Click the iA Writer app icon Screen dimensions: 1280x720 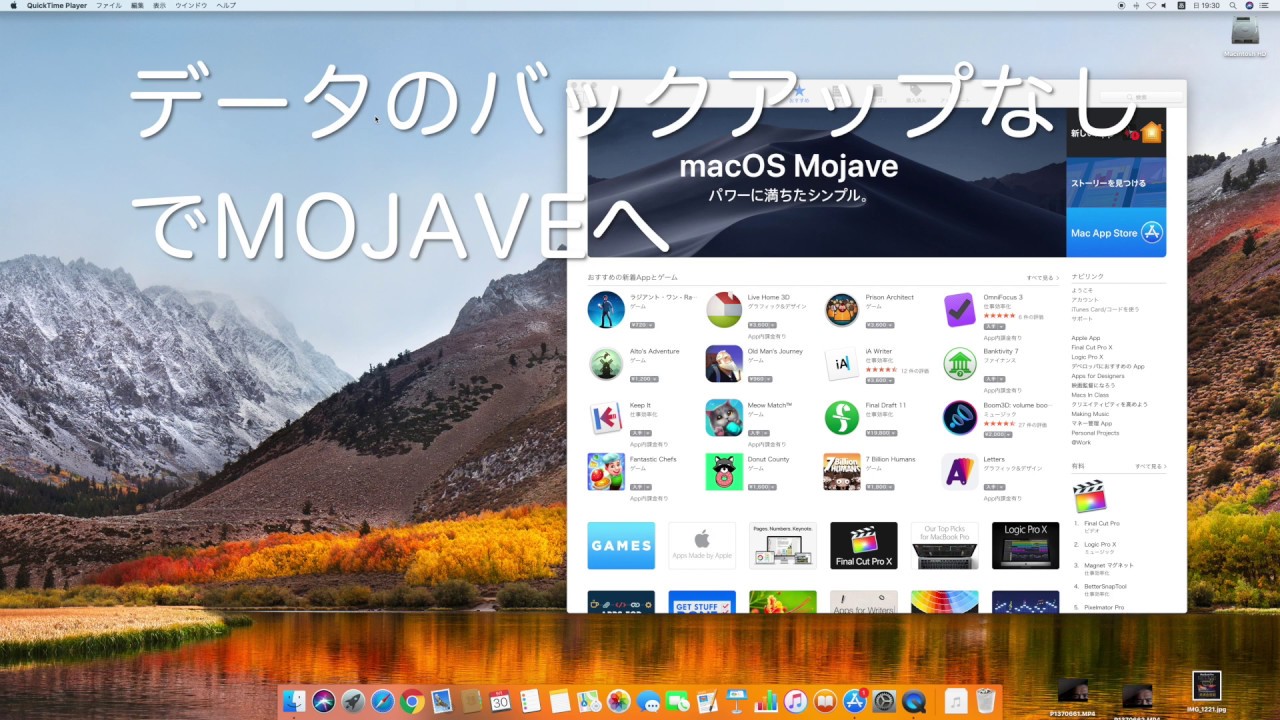[842, 364]
